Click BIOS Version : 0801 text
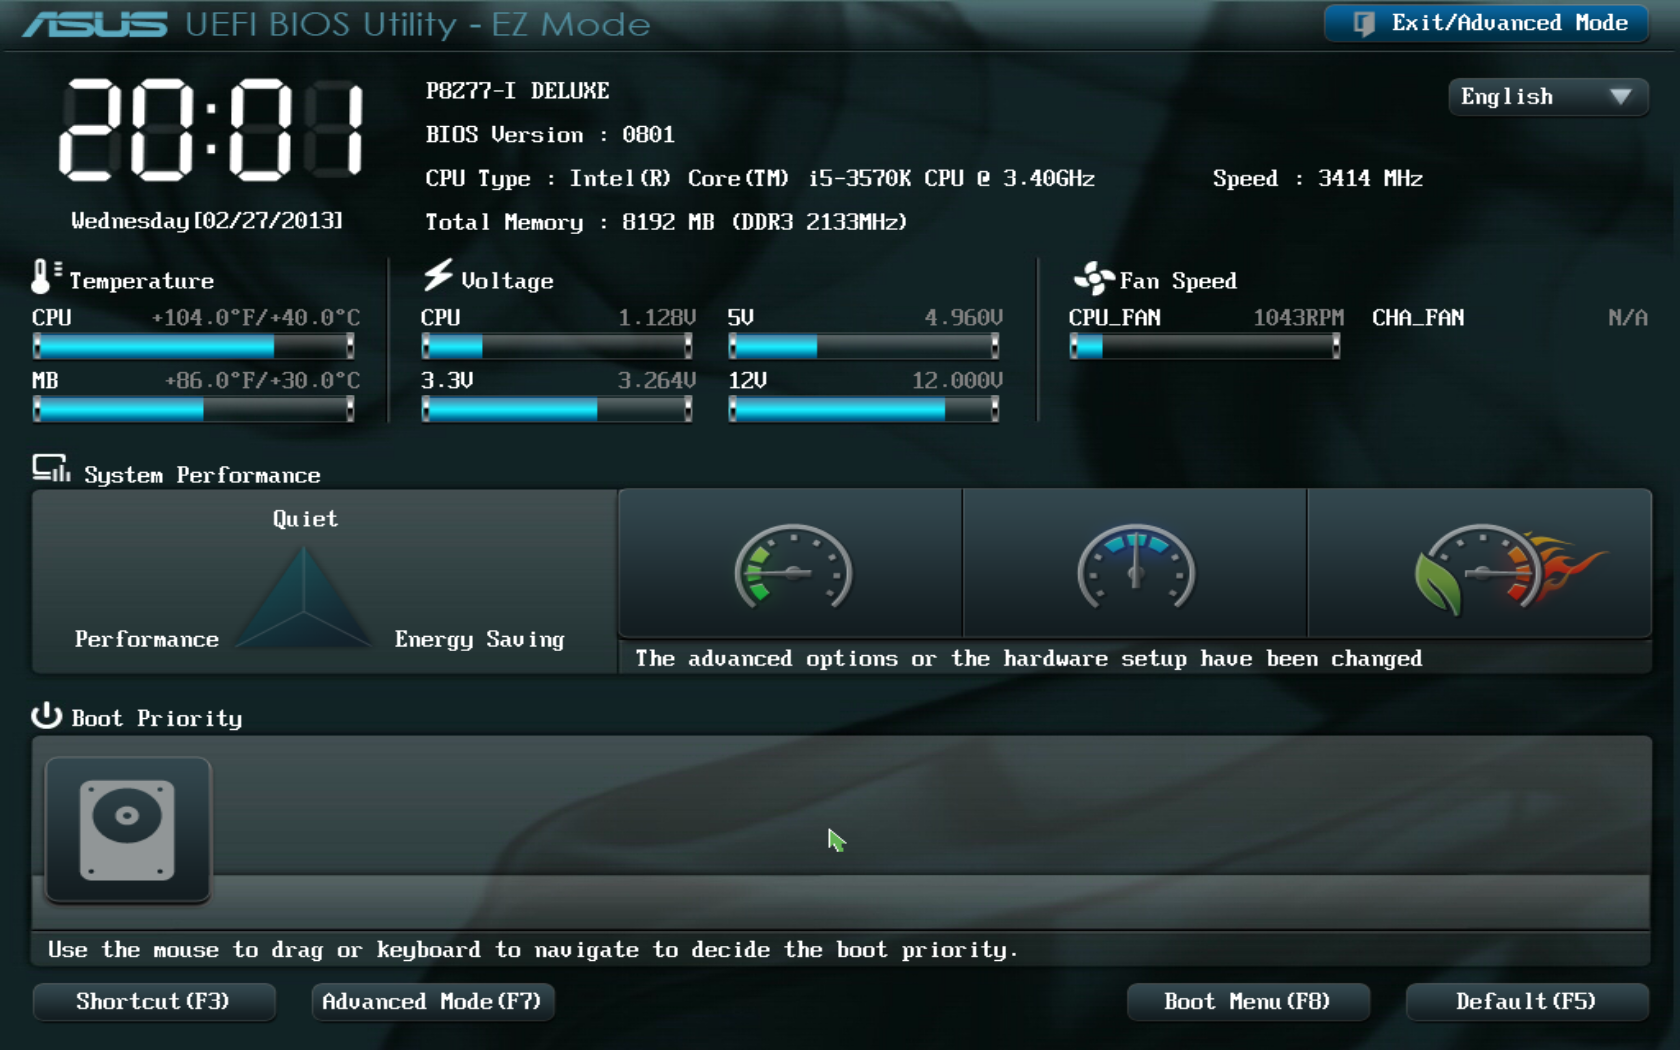 tap(550, 135)
